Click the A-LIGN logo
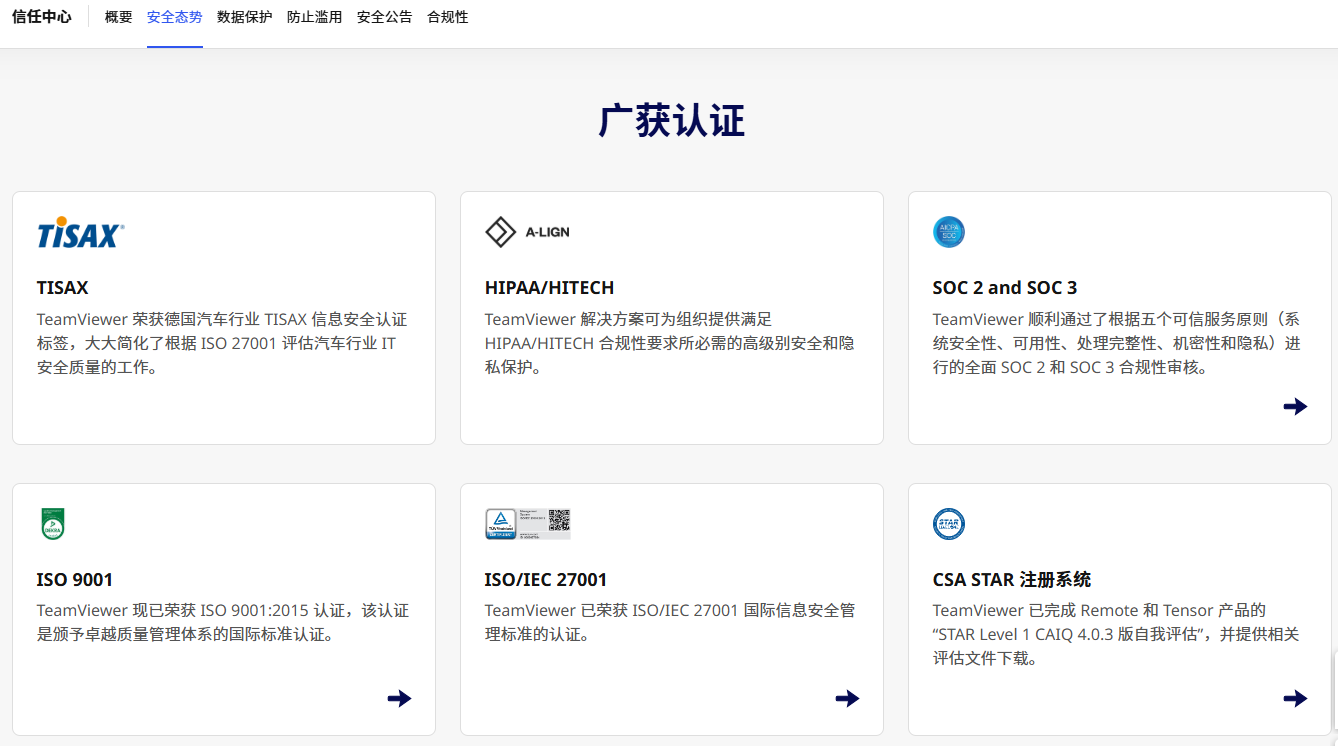1338x746 pixels. [527, 232]
